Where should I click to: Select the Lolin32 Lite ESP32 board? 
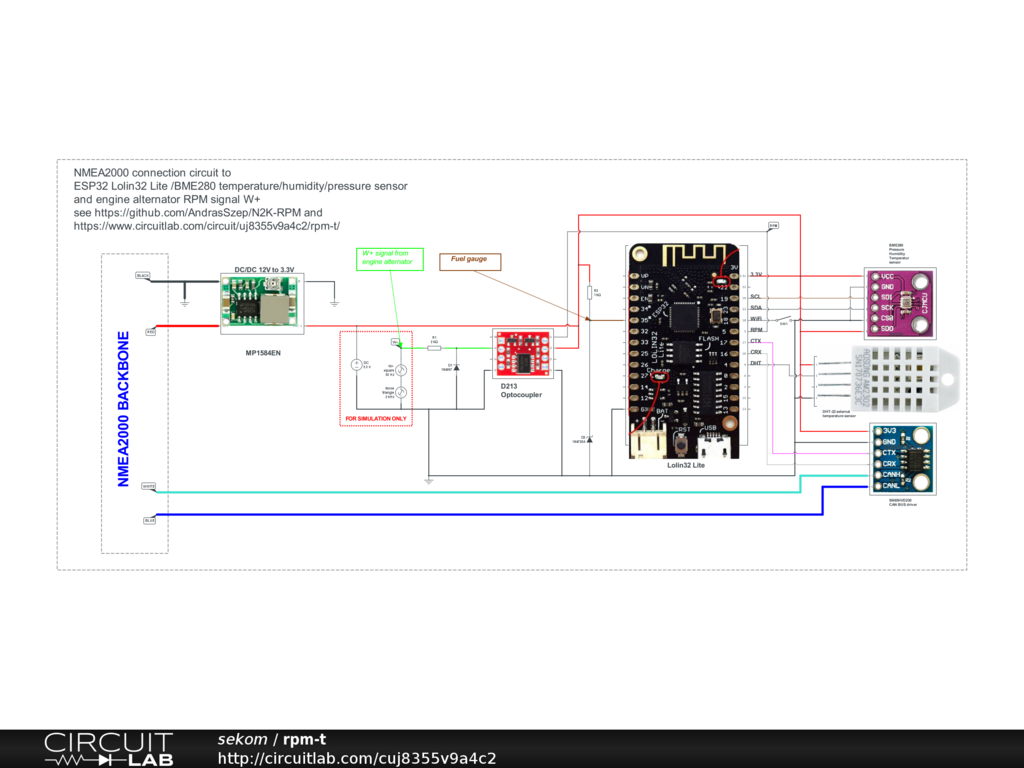click(x=686, y=352)
